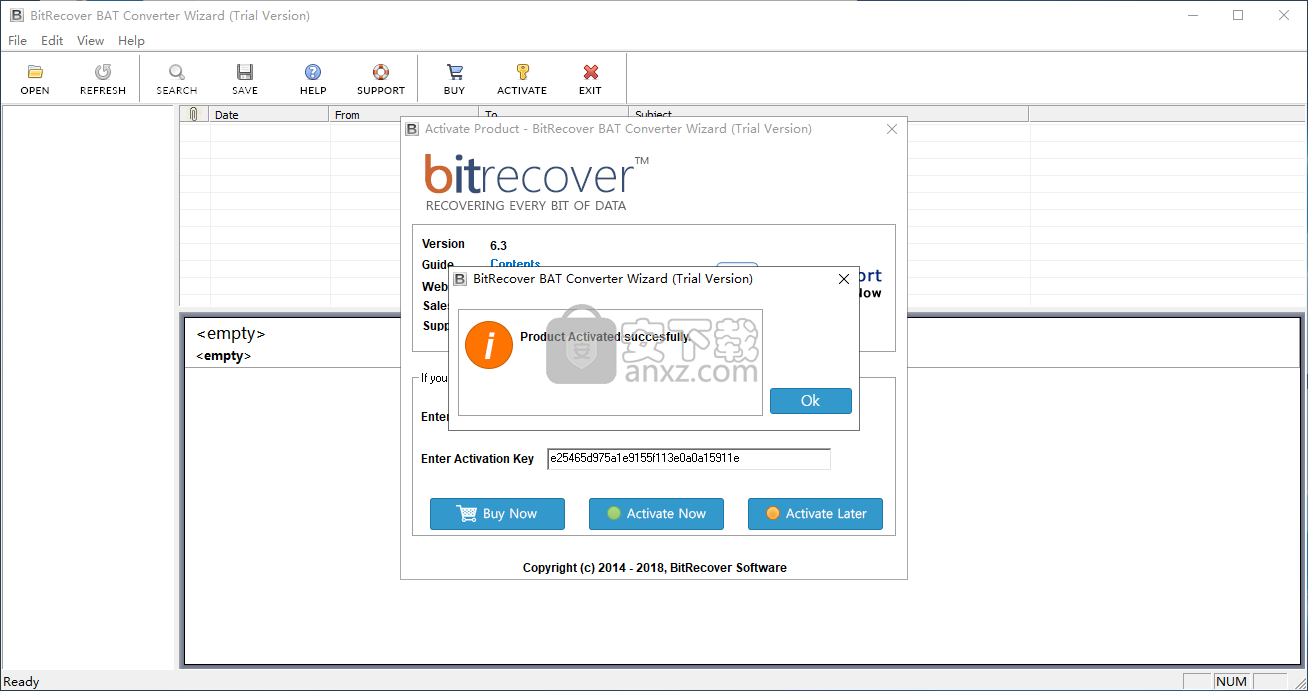This screenshot has height=691, width=1308.
Task: Click the Activate Later button
Action: [x=815, y=514]
